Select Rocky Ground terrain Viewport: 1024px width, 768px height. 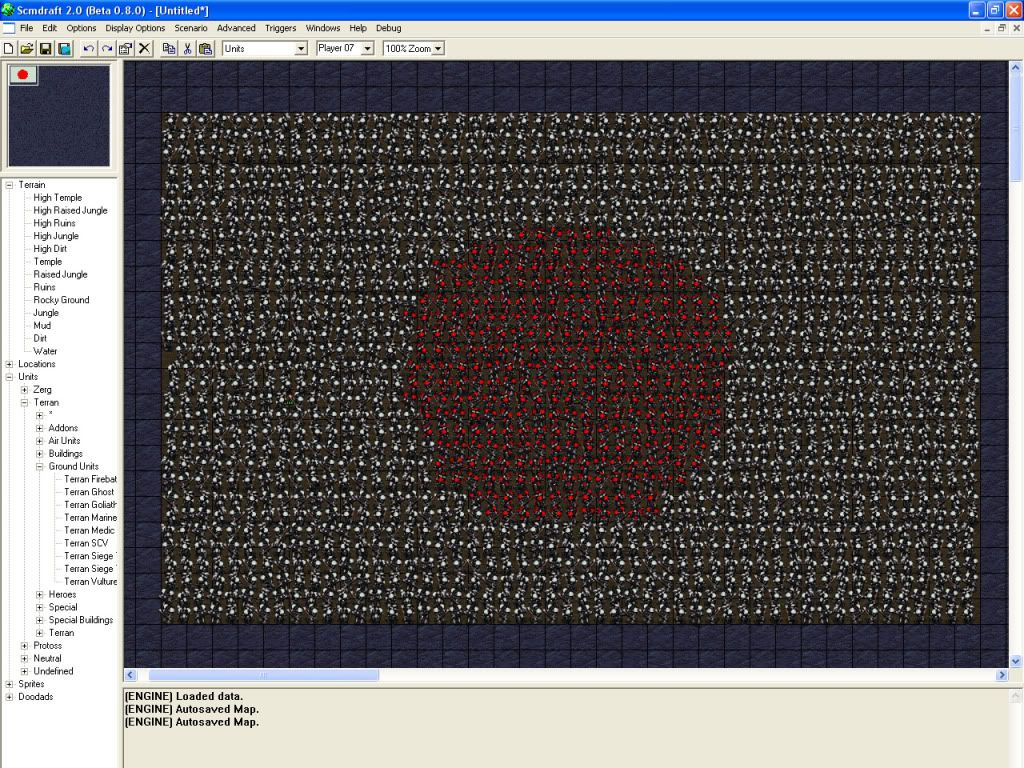[x=61, y=300]
